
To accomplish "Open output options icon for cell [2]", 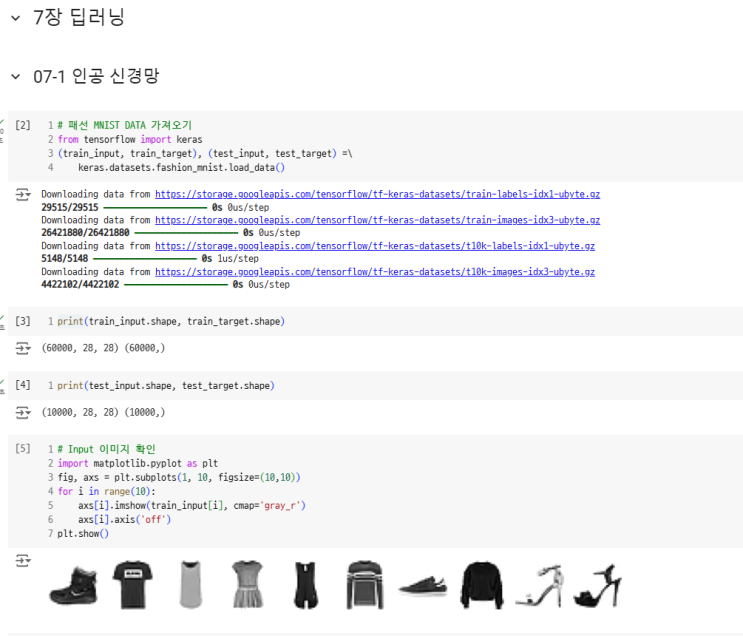I will [23, 194].
